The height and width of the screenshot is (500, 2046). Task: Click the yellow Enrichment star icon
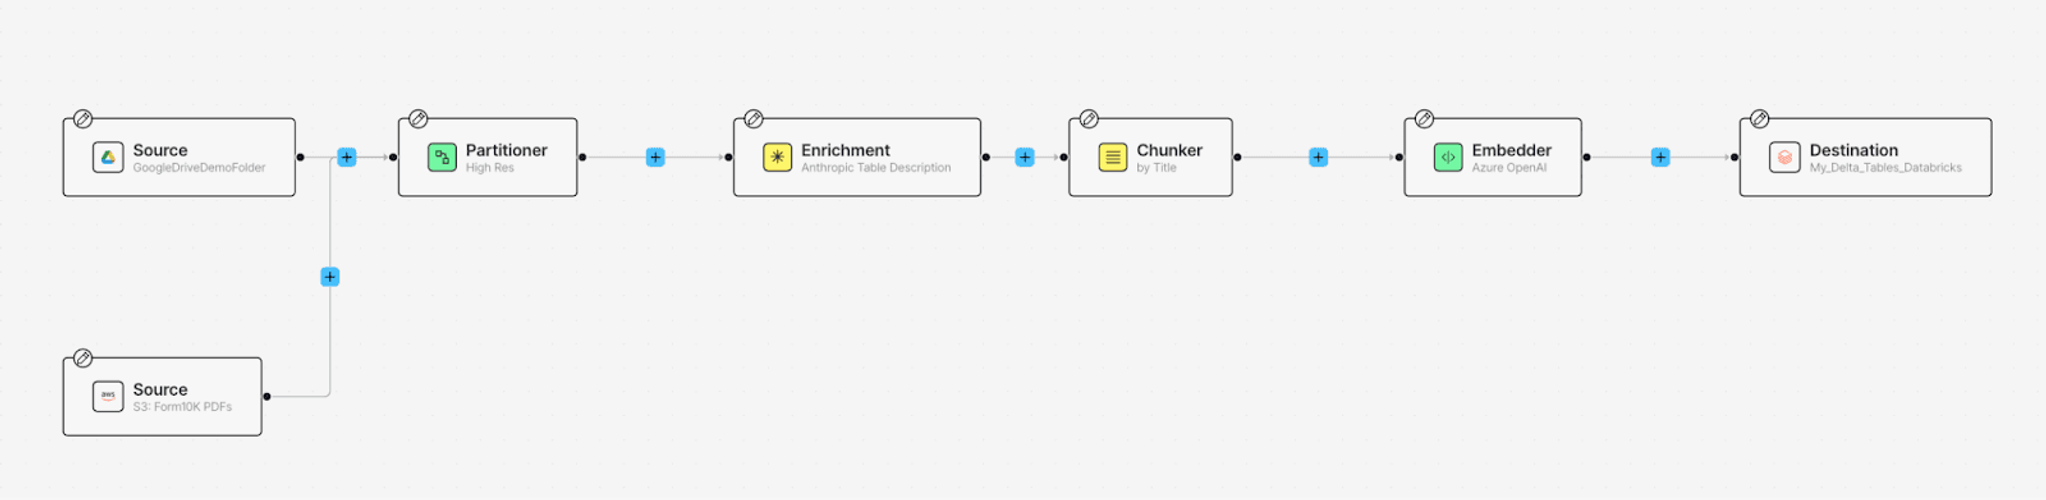point(777,157)
